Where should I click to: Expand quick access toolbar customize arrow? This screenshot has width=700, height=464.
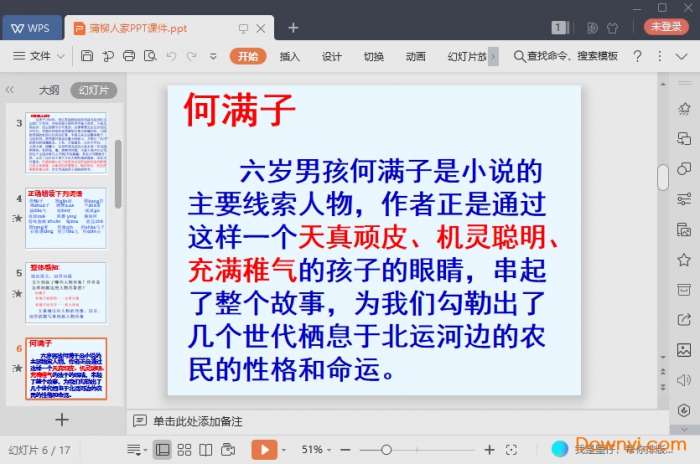point(213,56)
